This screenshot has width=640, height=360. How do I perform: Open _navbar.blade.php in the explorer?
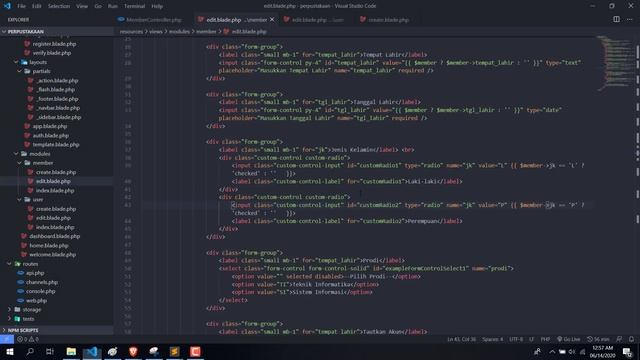click(x=58, y=108)
